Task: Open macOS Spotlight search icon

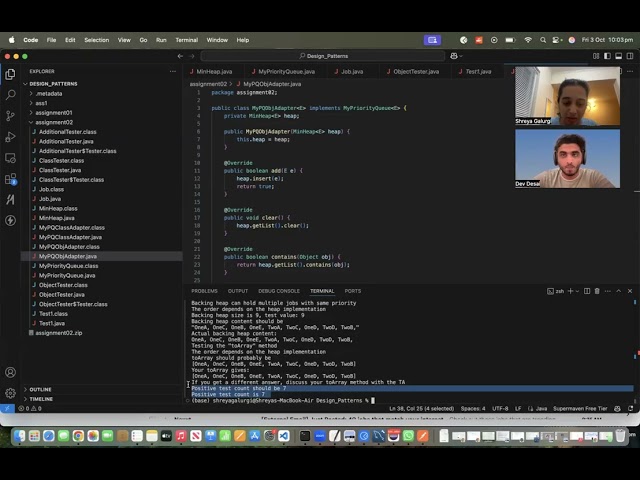Action: (542, 40)
